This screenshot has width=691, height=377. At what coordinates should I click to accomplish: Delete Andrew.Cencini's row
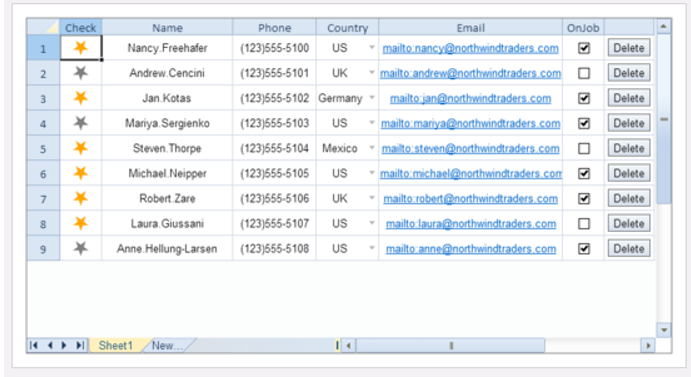tap(629, 73)
